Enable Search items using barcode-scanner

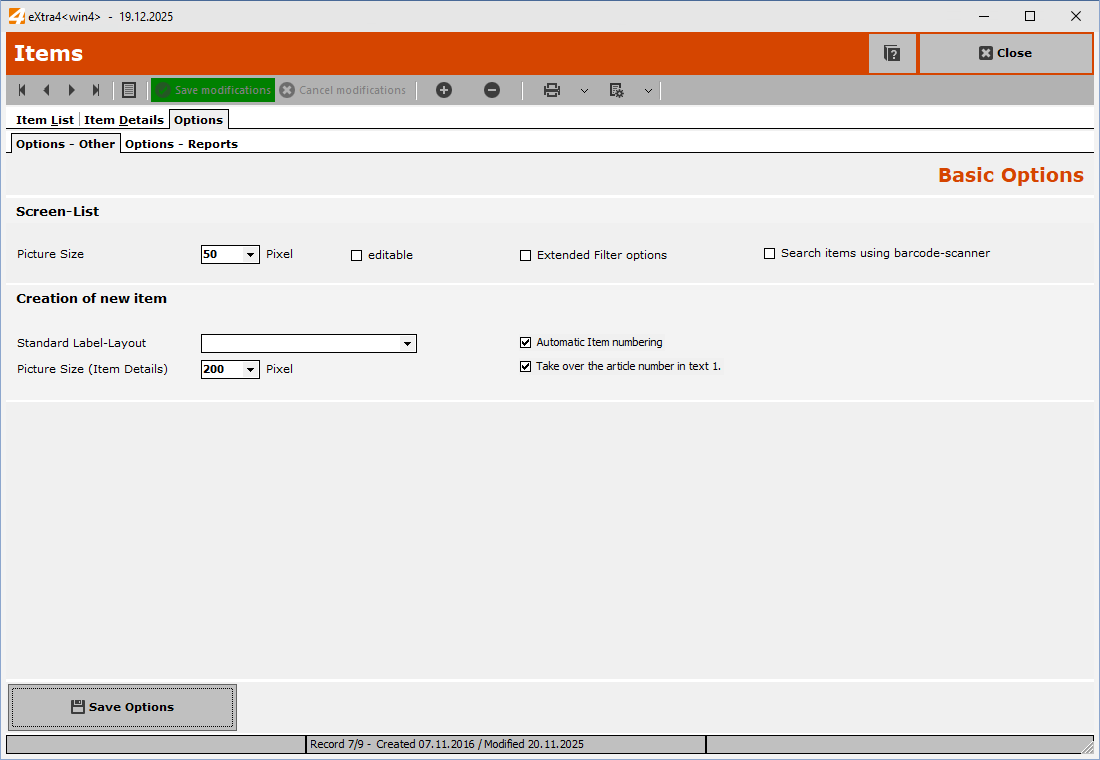770,254
